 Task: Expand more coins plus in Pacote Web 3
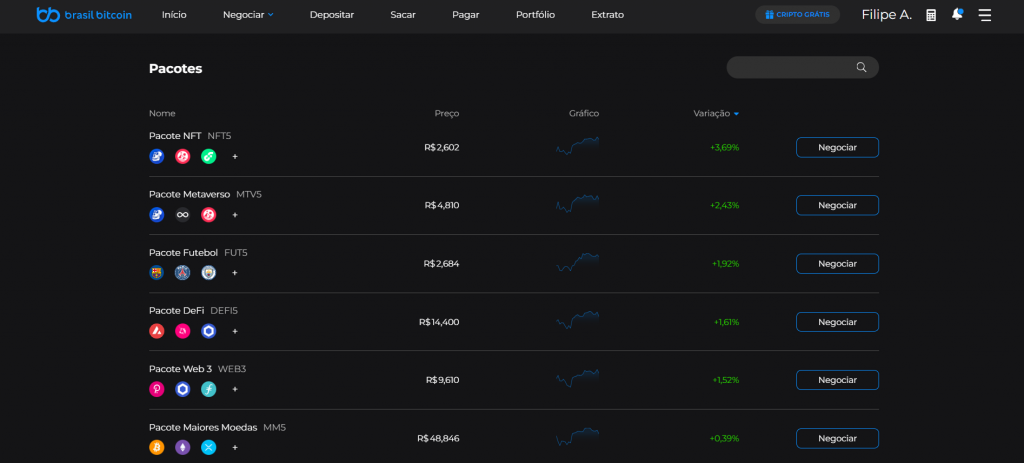235,389
